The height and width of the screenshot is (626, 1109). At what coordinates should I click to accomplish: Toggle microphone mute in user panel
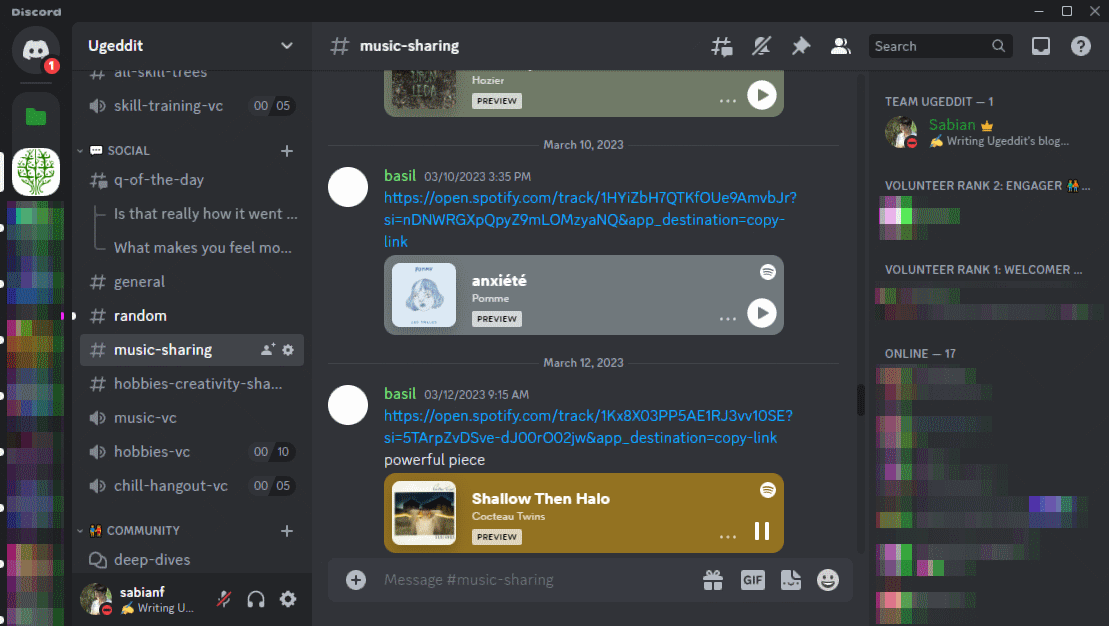225,599
